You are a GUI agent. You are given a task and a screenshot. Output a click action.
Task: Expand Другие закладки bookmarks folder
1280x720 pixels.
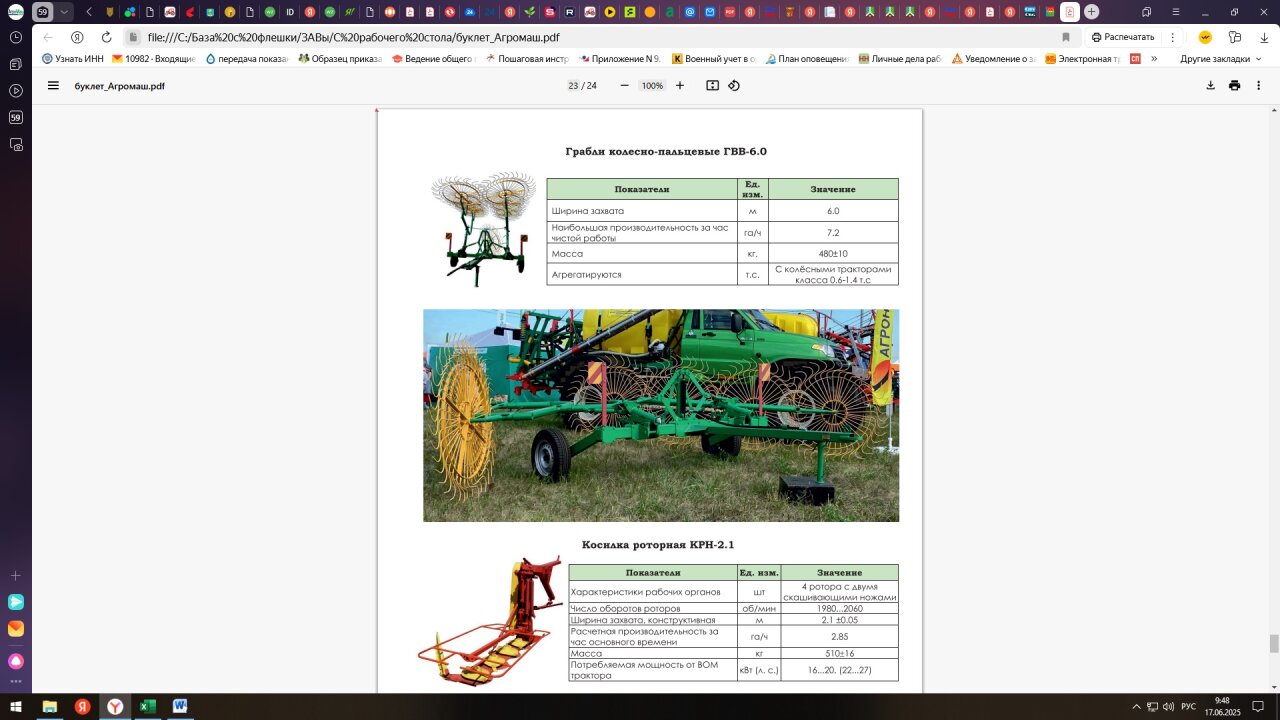pyautogui.click(x=1221, y=59)
